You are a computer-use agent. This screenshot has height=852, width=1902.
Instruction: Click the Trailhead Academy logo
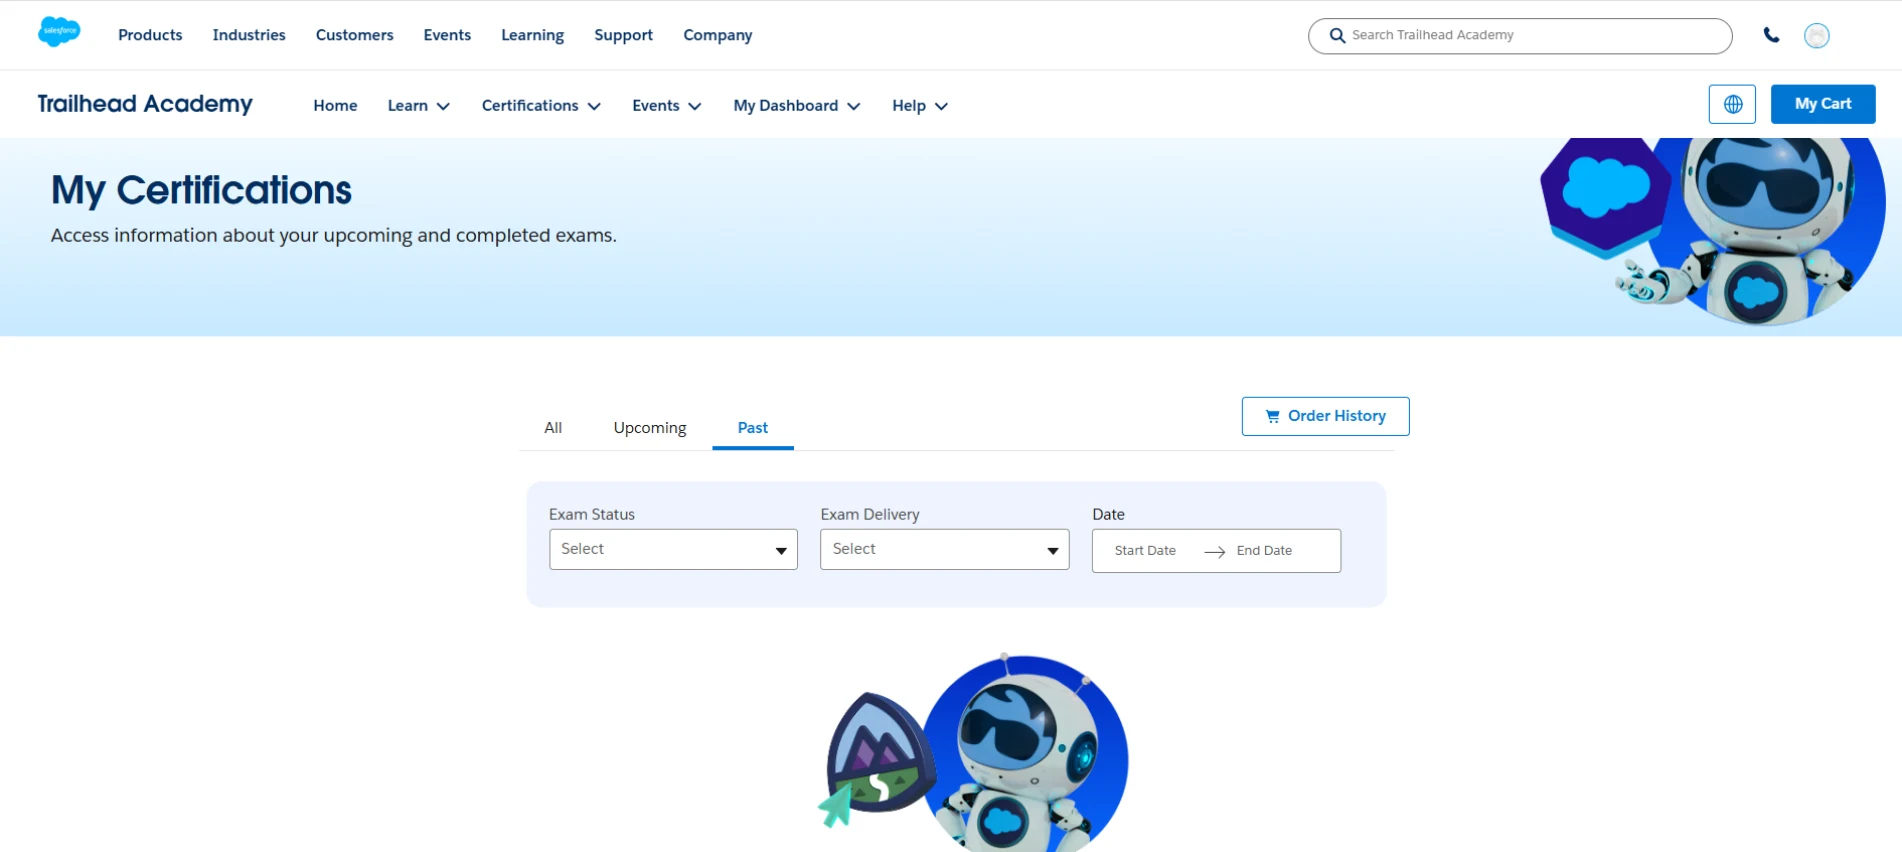145,104
